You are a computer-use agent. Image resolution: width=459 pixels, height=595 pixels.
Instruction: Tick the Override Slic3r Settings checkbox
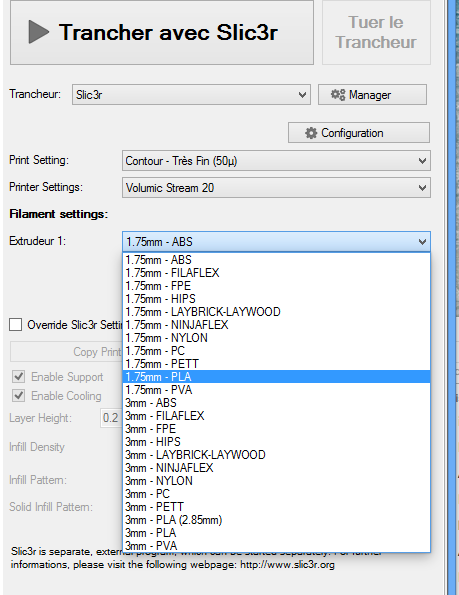pos(16,325)
